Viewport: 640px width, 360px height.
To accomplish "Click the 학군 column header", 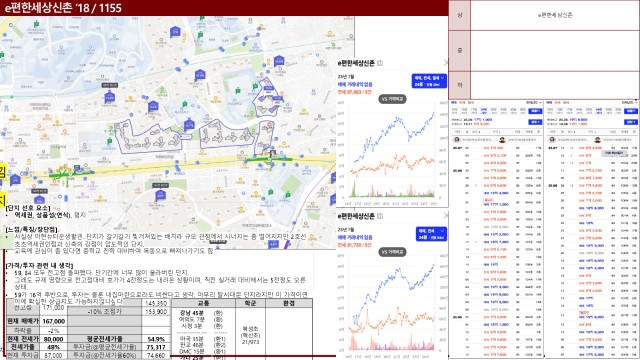I will pyautogui.click(x=250, y=303).
